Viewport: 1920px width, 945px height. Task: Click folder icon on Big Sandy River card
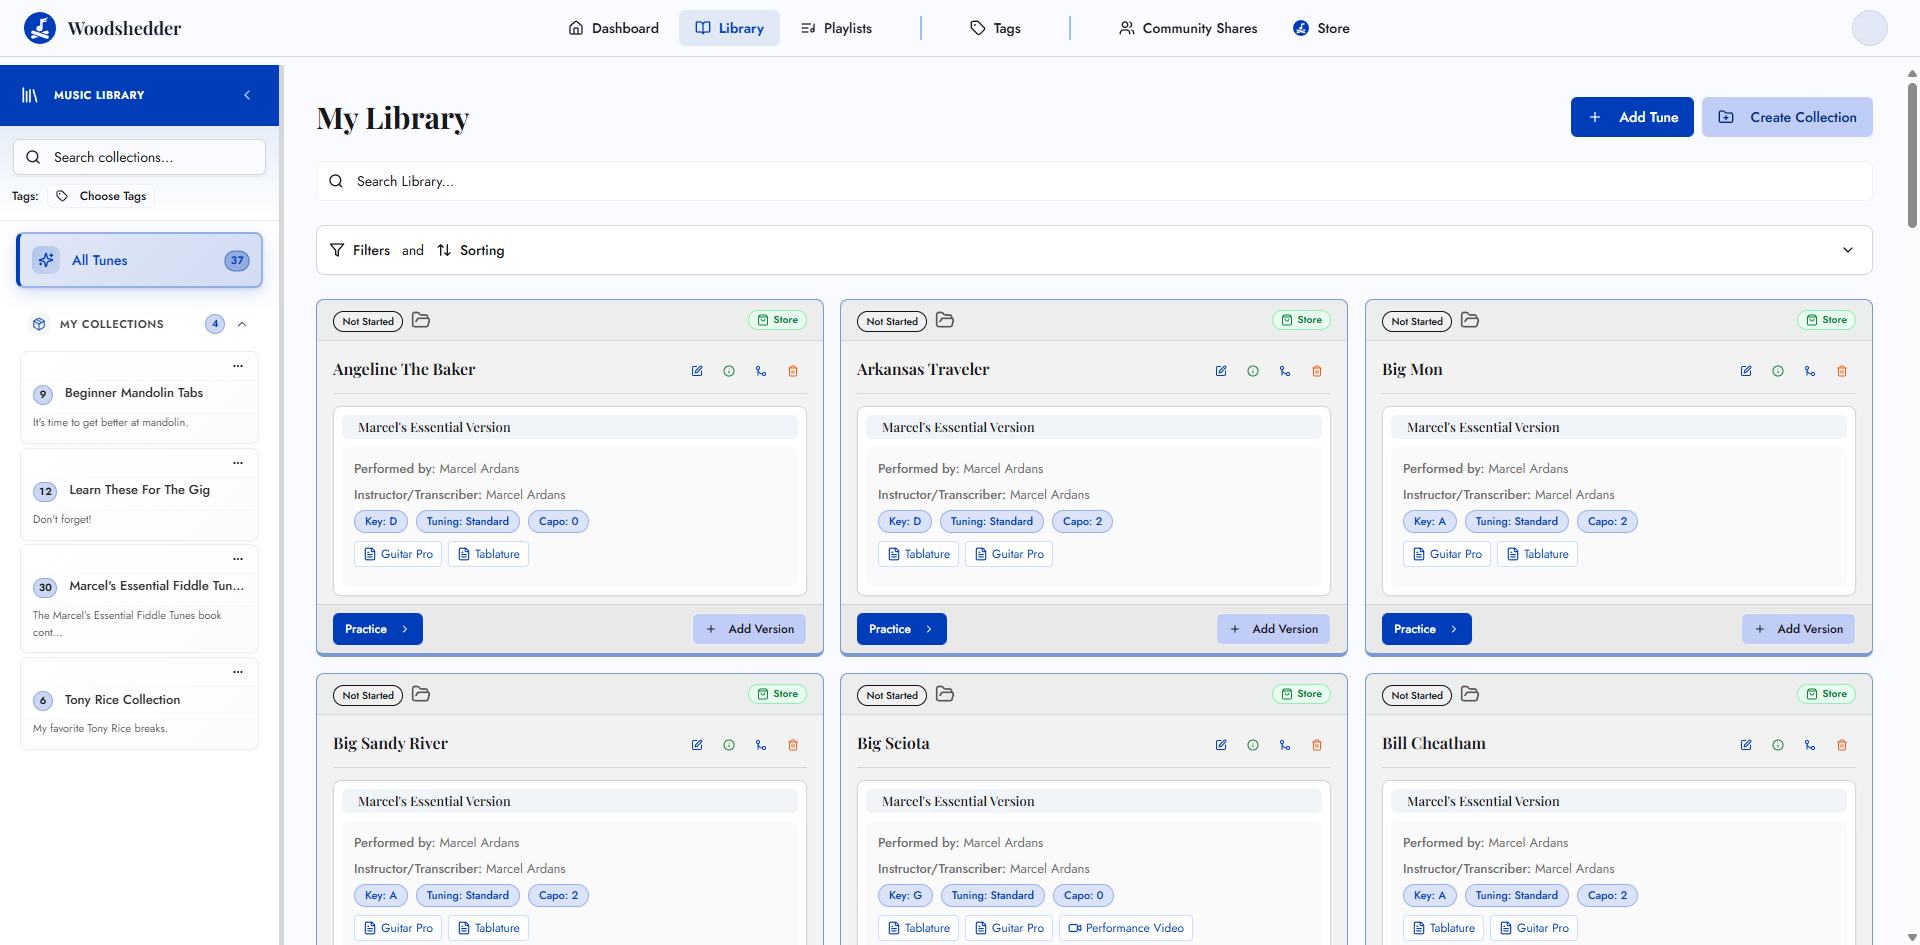pyautogui.click(x=421, y=694)
